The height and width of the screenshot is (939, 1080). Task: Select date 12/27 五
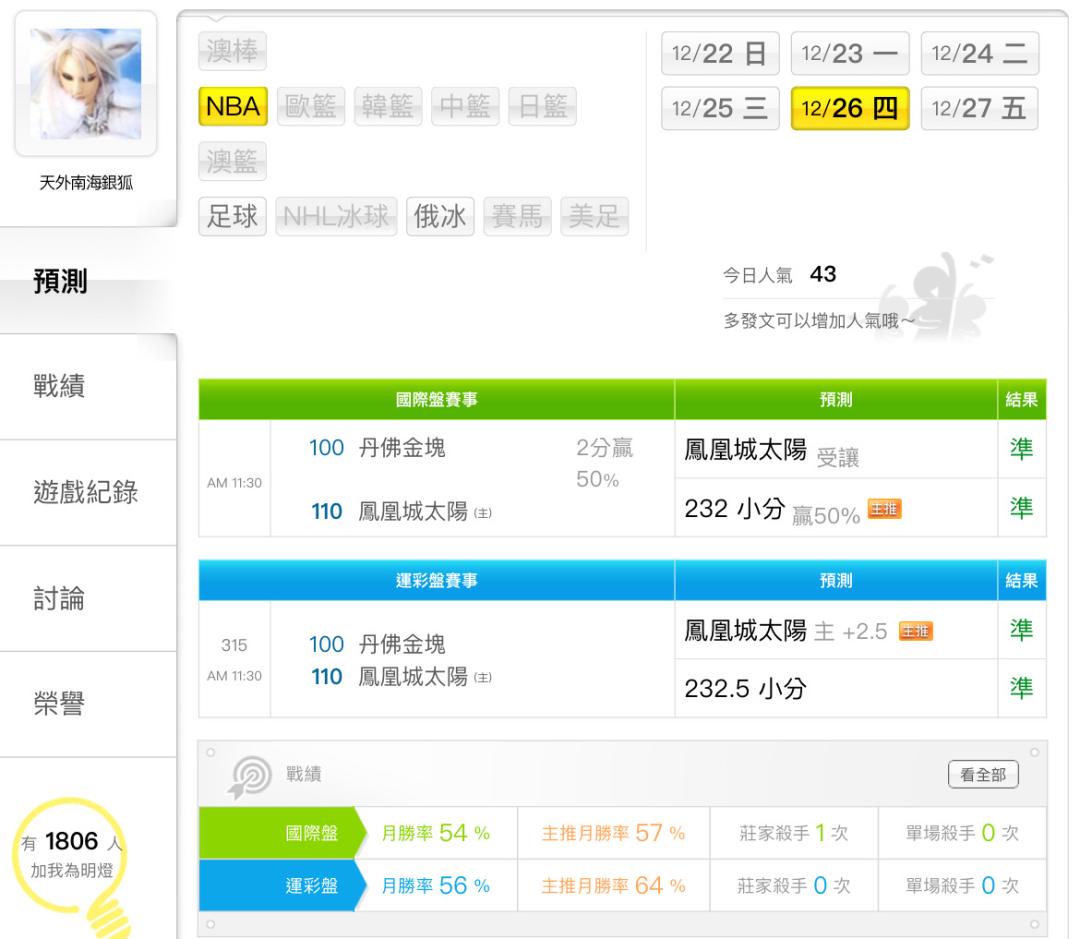[979, 108]
